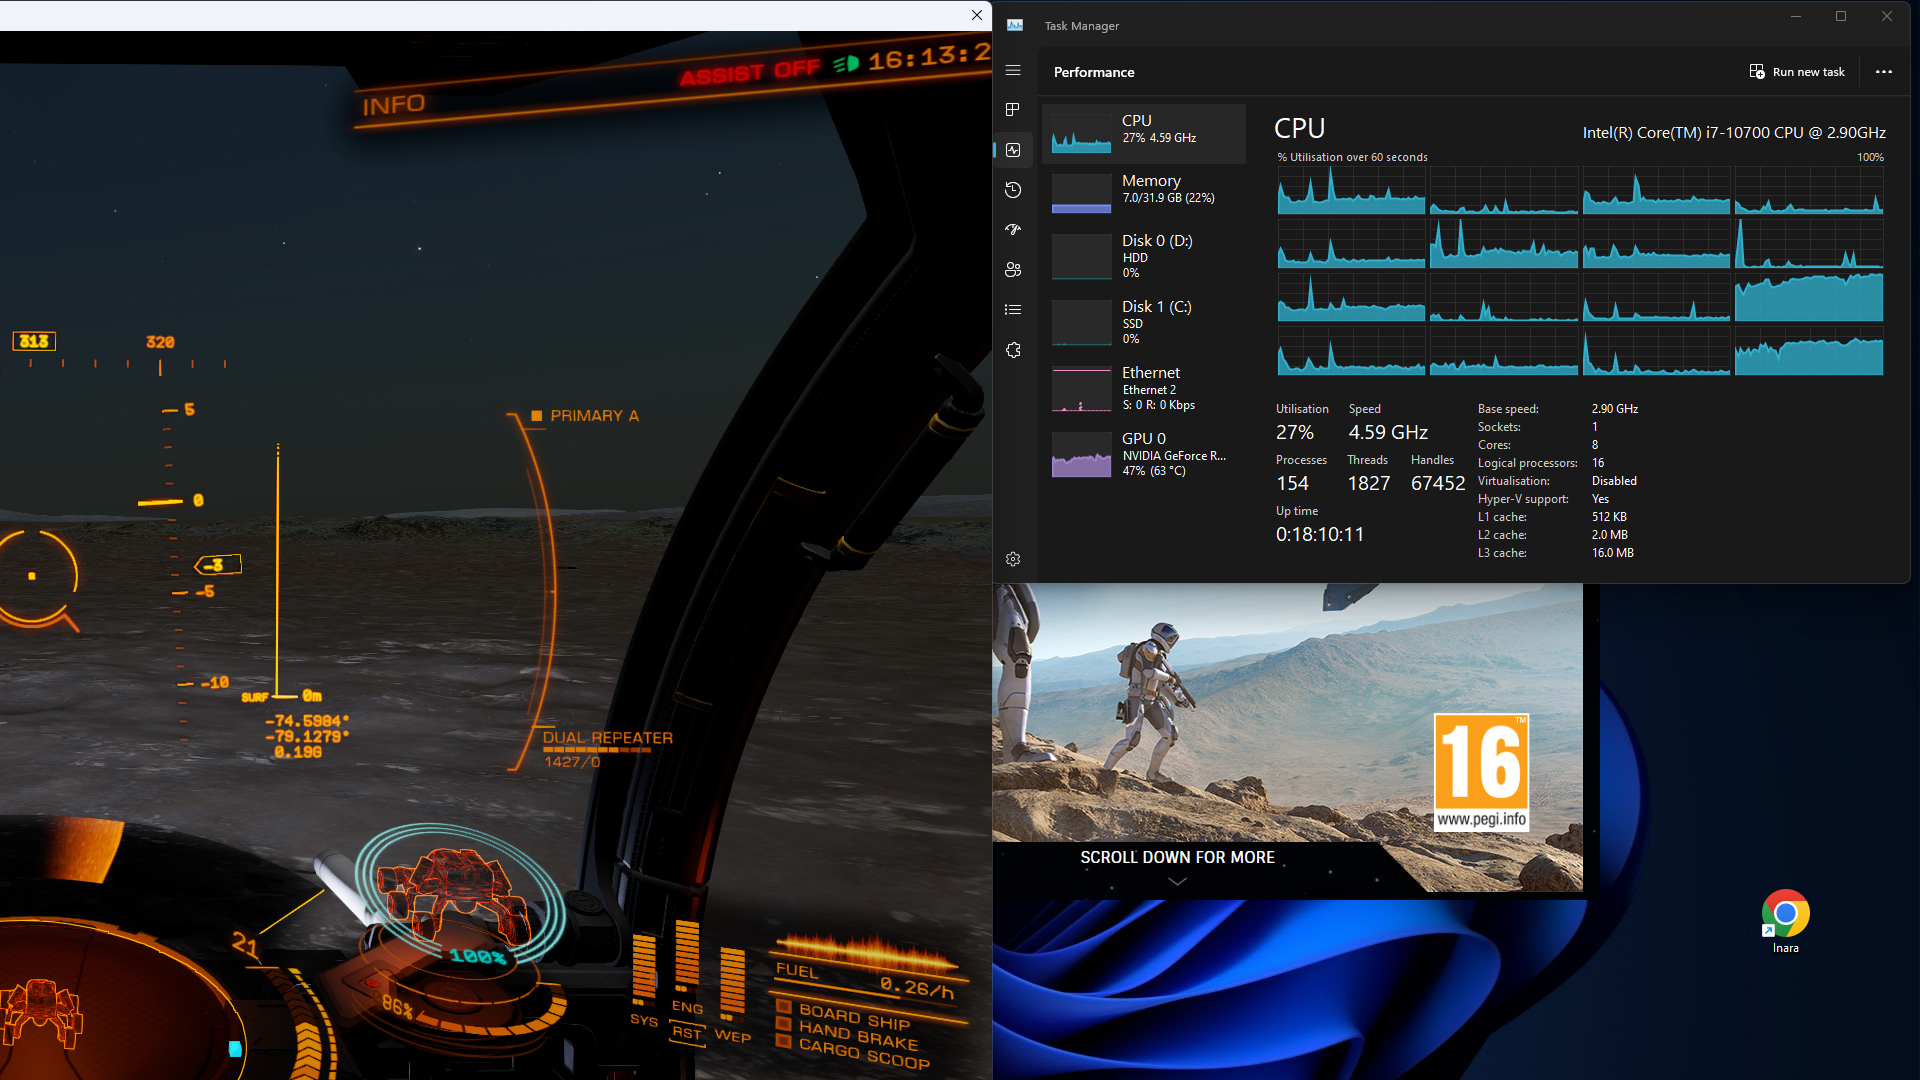Select Disk 1 (C:) performance item
1920x1080 pixels.
1144,323
